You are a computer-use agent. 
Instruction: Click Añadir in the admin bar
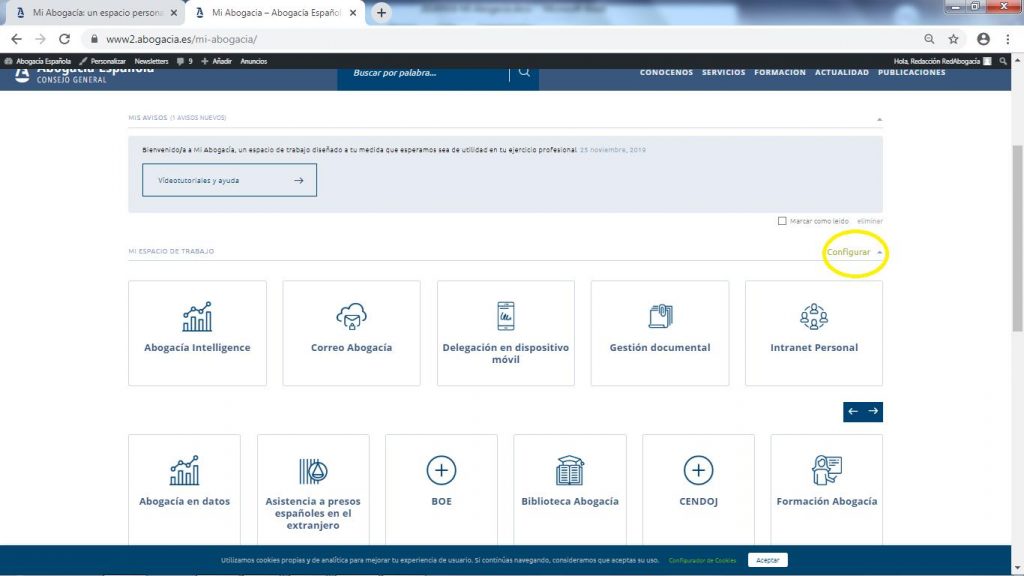point(216,61)
